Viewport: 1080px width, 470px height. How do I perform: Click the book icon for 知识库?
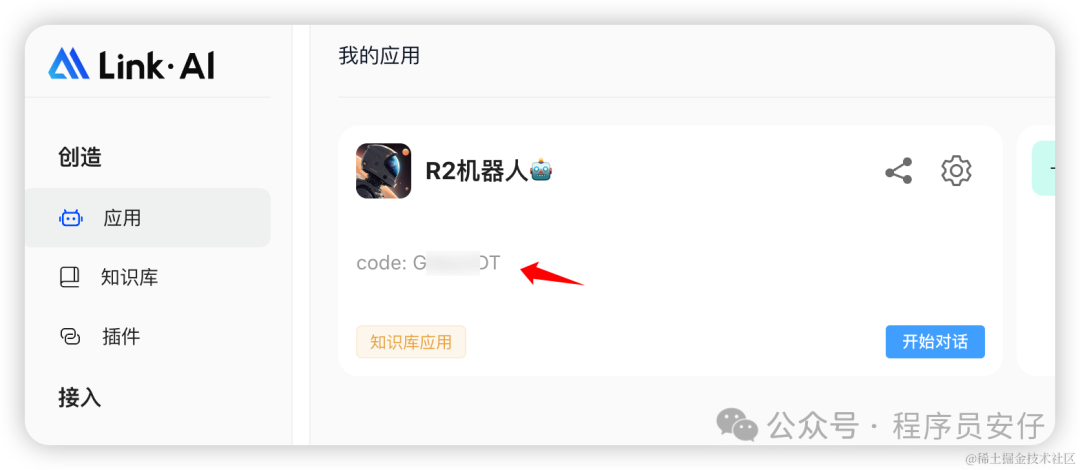70,278
